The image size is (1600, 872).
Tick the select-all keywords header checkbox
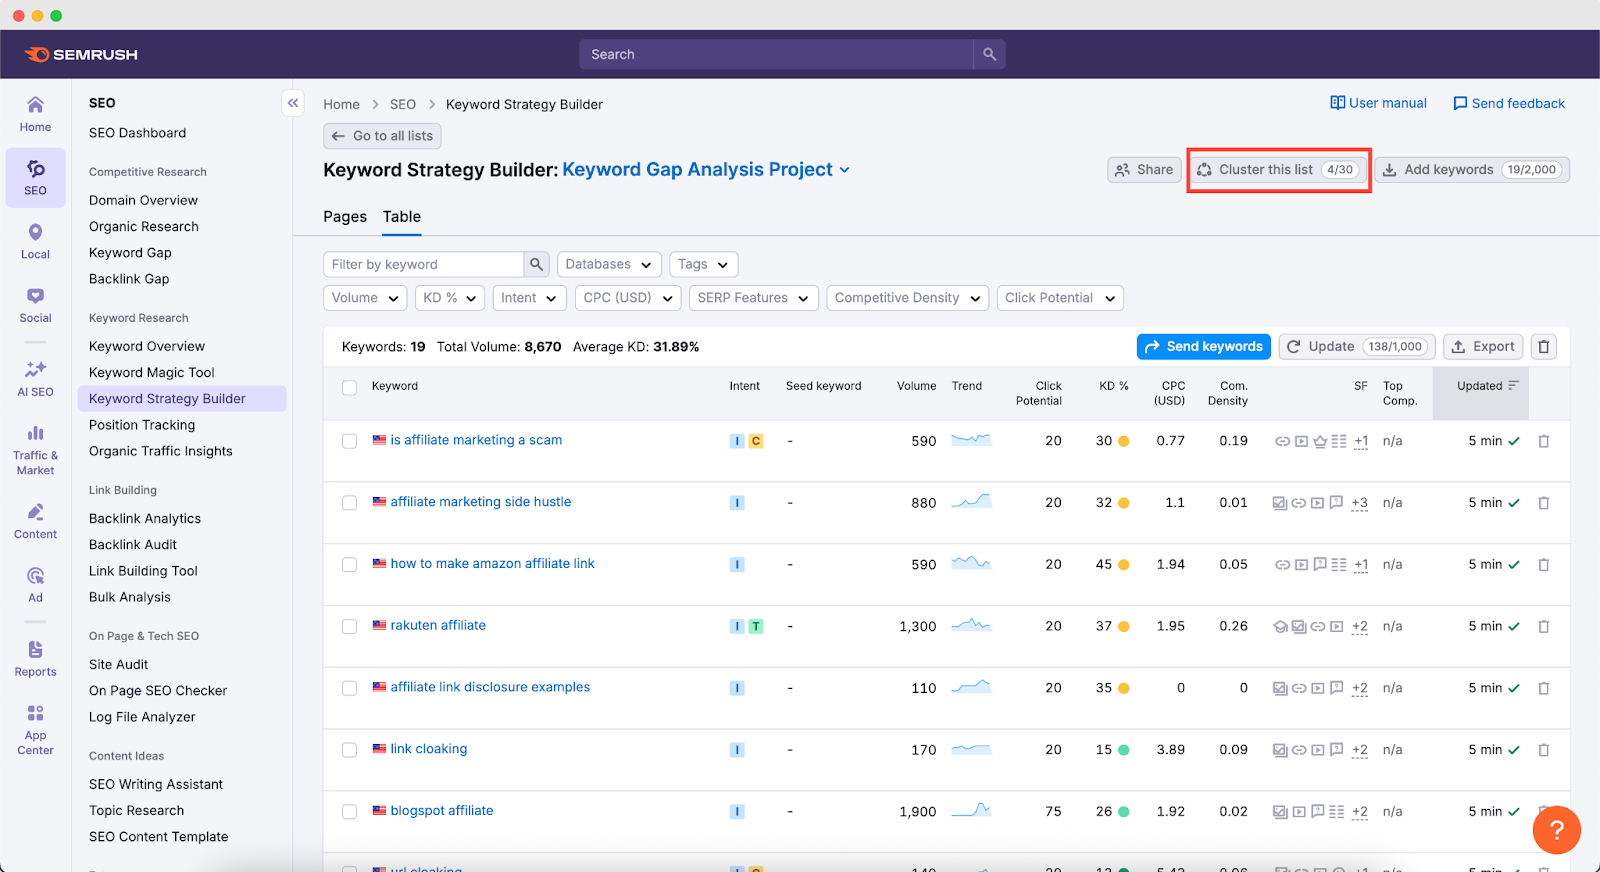click(x=349, y=387)
